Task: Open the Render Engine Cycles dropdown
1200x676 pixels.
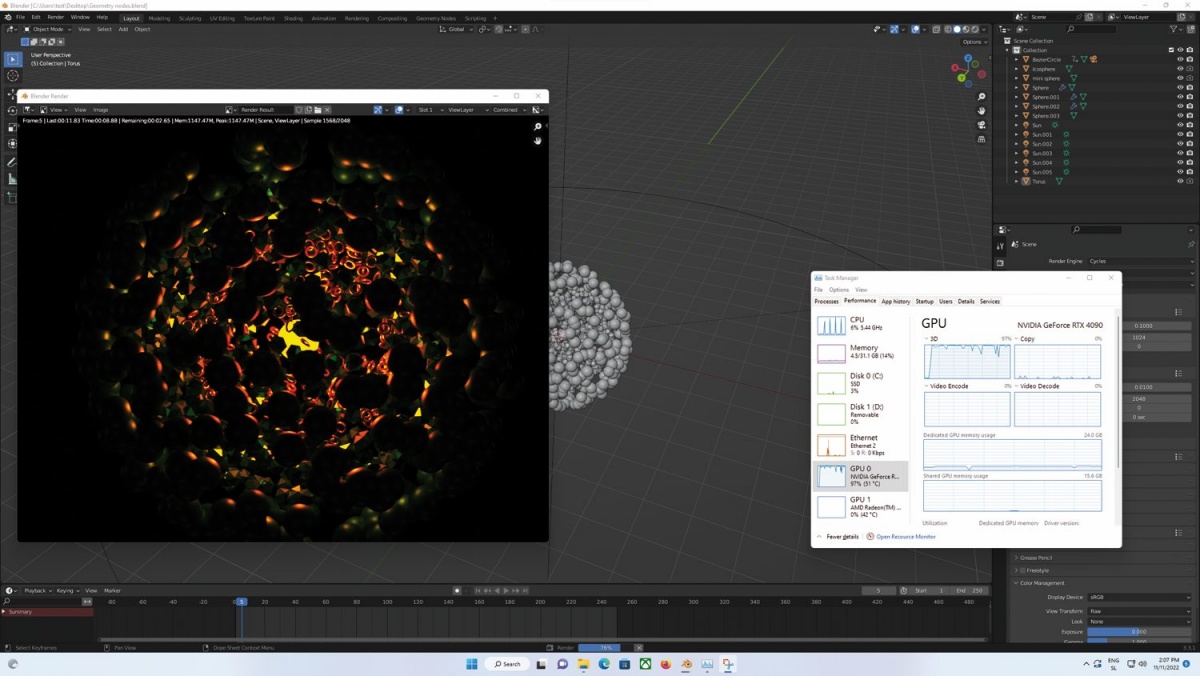Action: [x=1140, y=261]
